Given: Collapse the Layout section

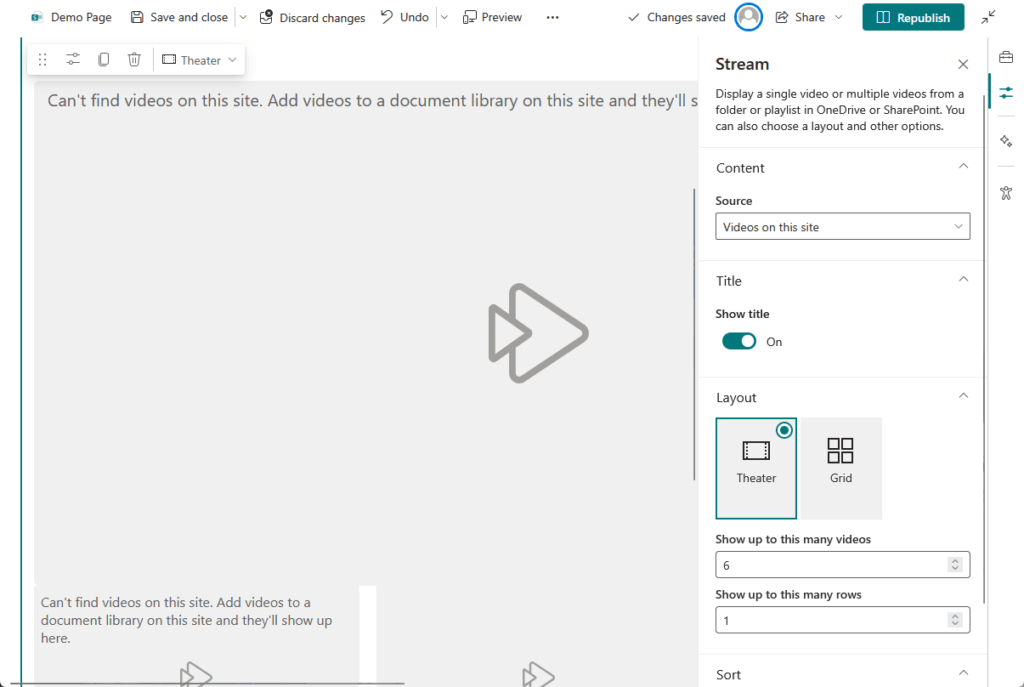Looking at the screenshot, I should [x=963, y=396].
